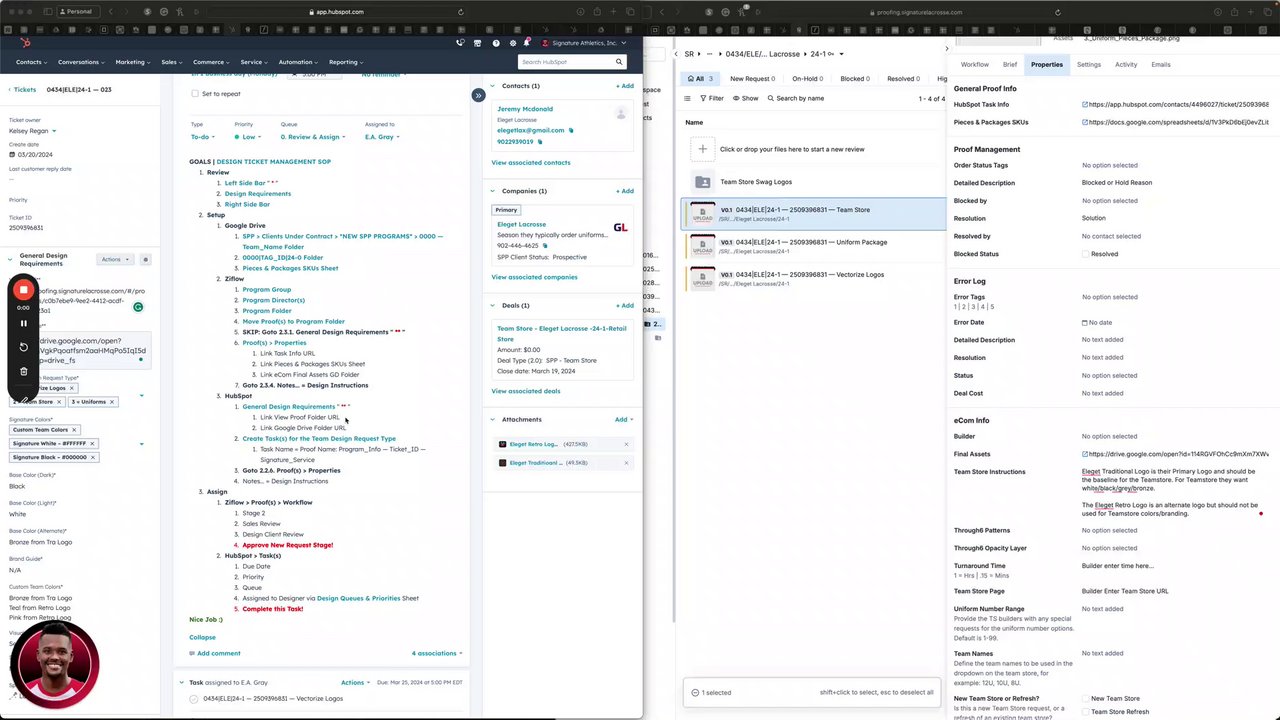Reload the app.hubspot.com page
Viewport: 1280px width, 720px height.
461,12
